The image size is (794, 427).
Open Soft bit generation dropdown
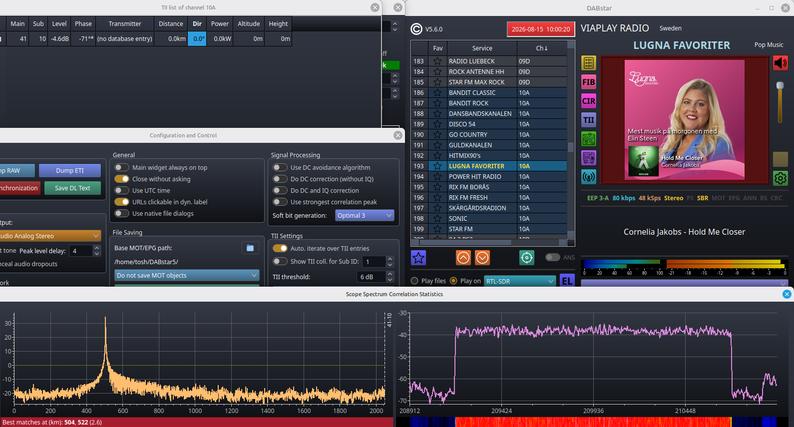click(364, 215)
